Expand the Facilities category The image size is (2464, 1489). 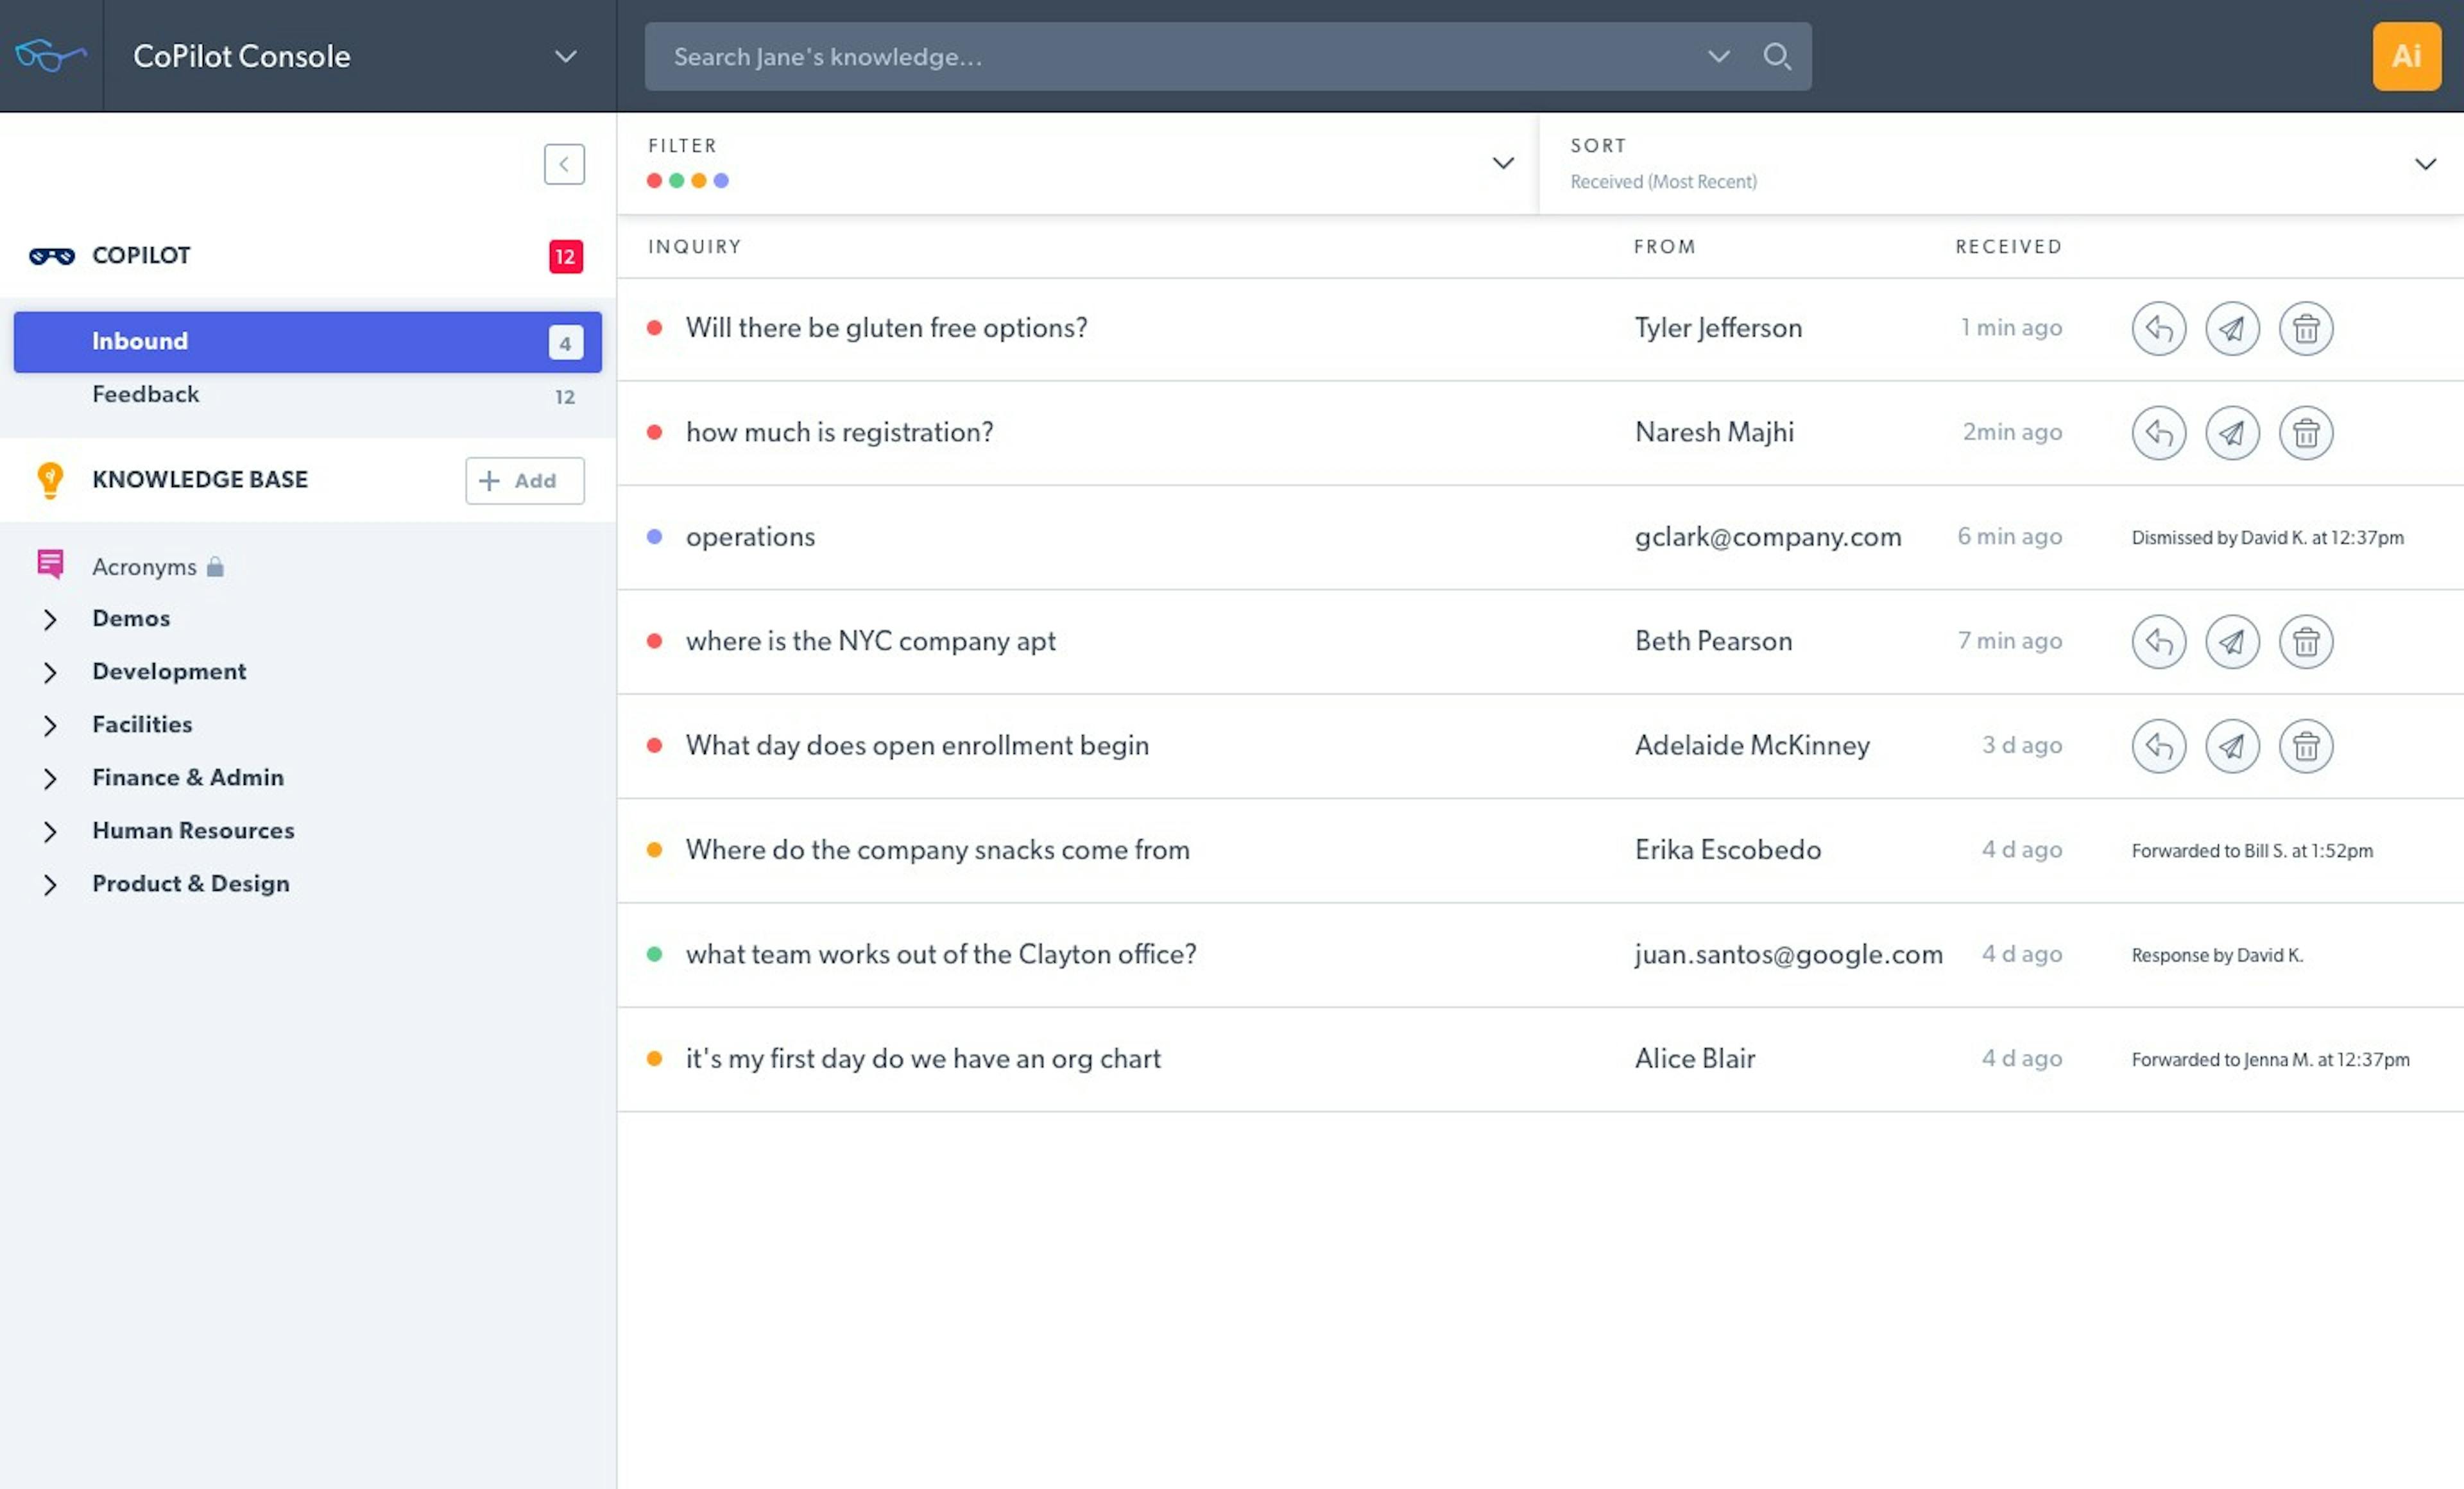coord(50,725)
